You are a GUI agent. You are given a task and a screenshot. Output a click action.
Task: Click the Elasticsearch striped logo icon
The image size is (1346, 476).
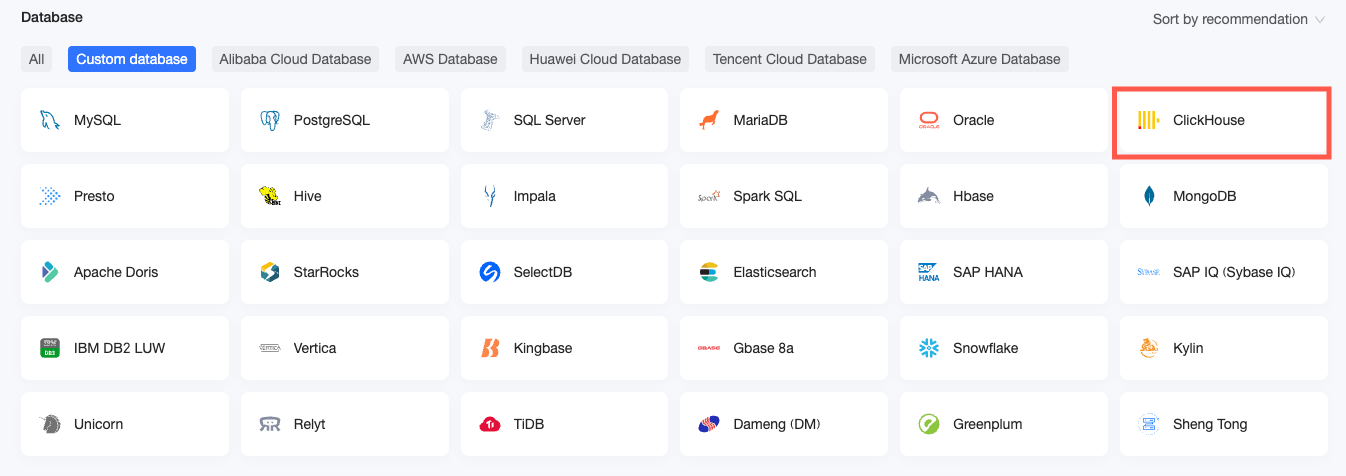pyautogui.click(x=709, y=272)
